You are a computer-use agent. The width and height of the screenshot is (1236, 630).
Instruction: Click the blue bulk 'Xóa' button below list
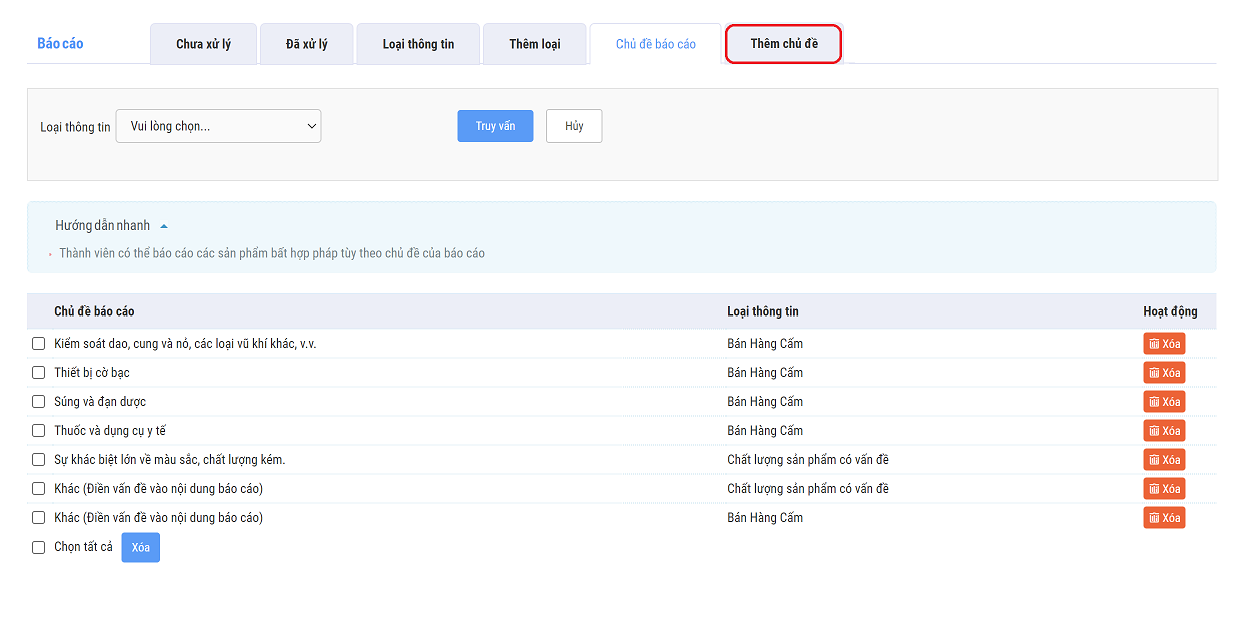click(x=141, y=548)
